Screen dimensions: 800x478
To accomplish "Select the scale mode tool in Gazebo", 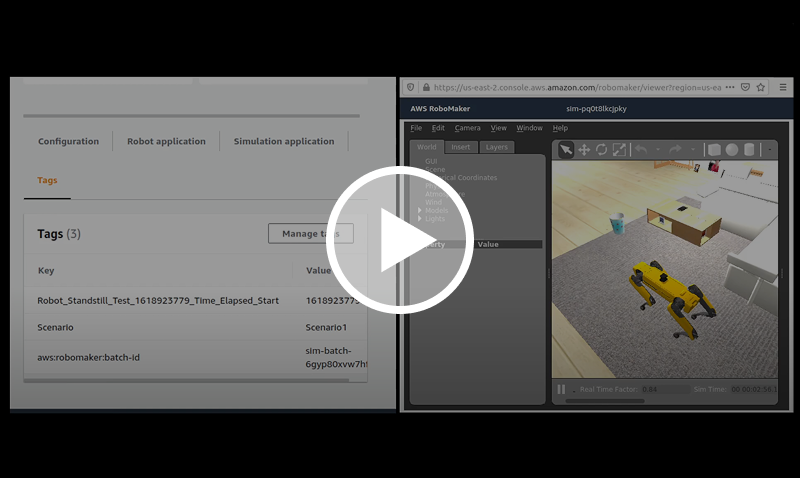I will (619, 149).
